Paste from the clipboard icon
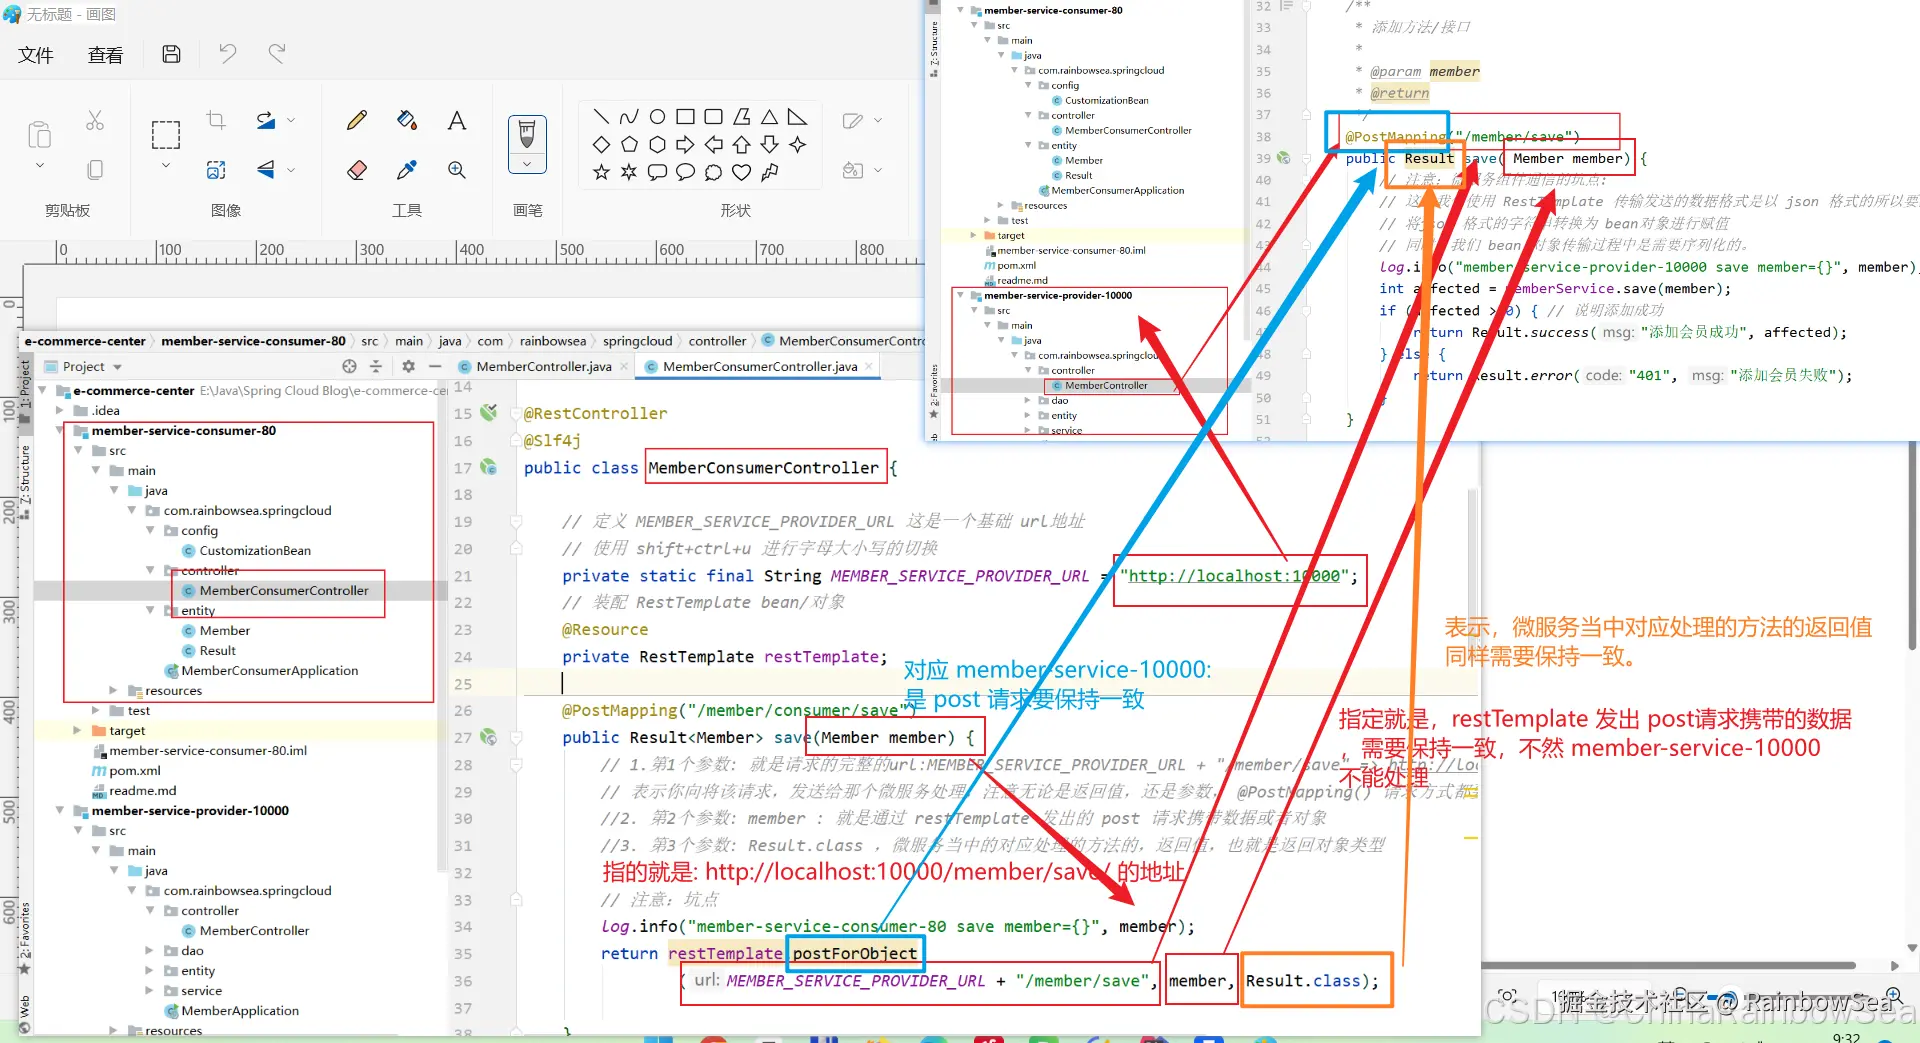The height and width of the screenshot is (1043, 1920). pos(40,134)
